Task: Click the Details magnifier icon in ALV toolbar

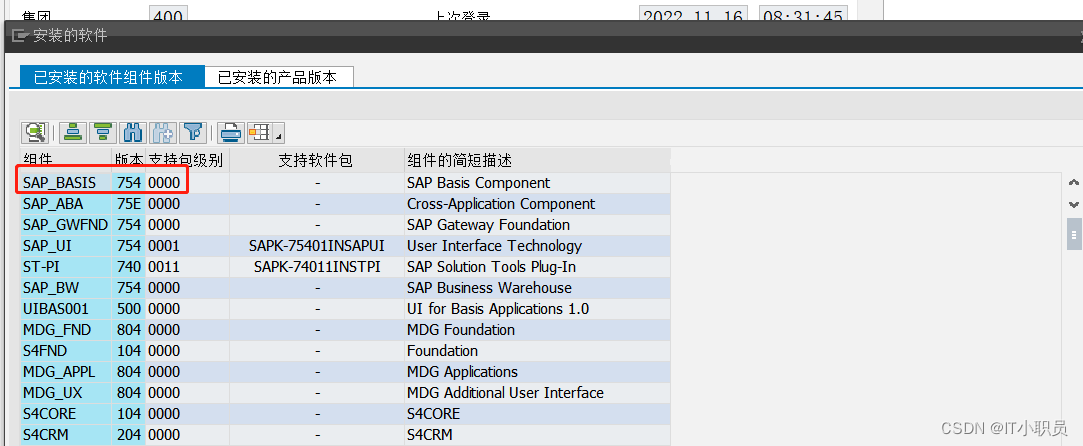Action: click(x=35, y=132)
